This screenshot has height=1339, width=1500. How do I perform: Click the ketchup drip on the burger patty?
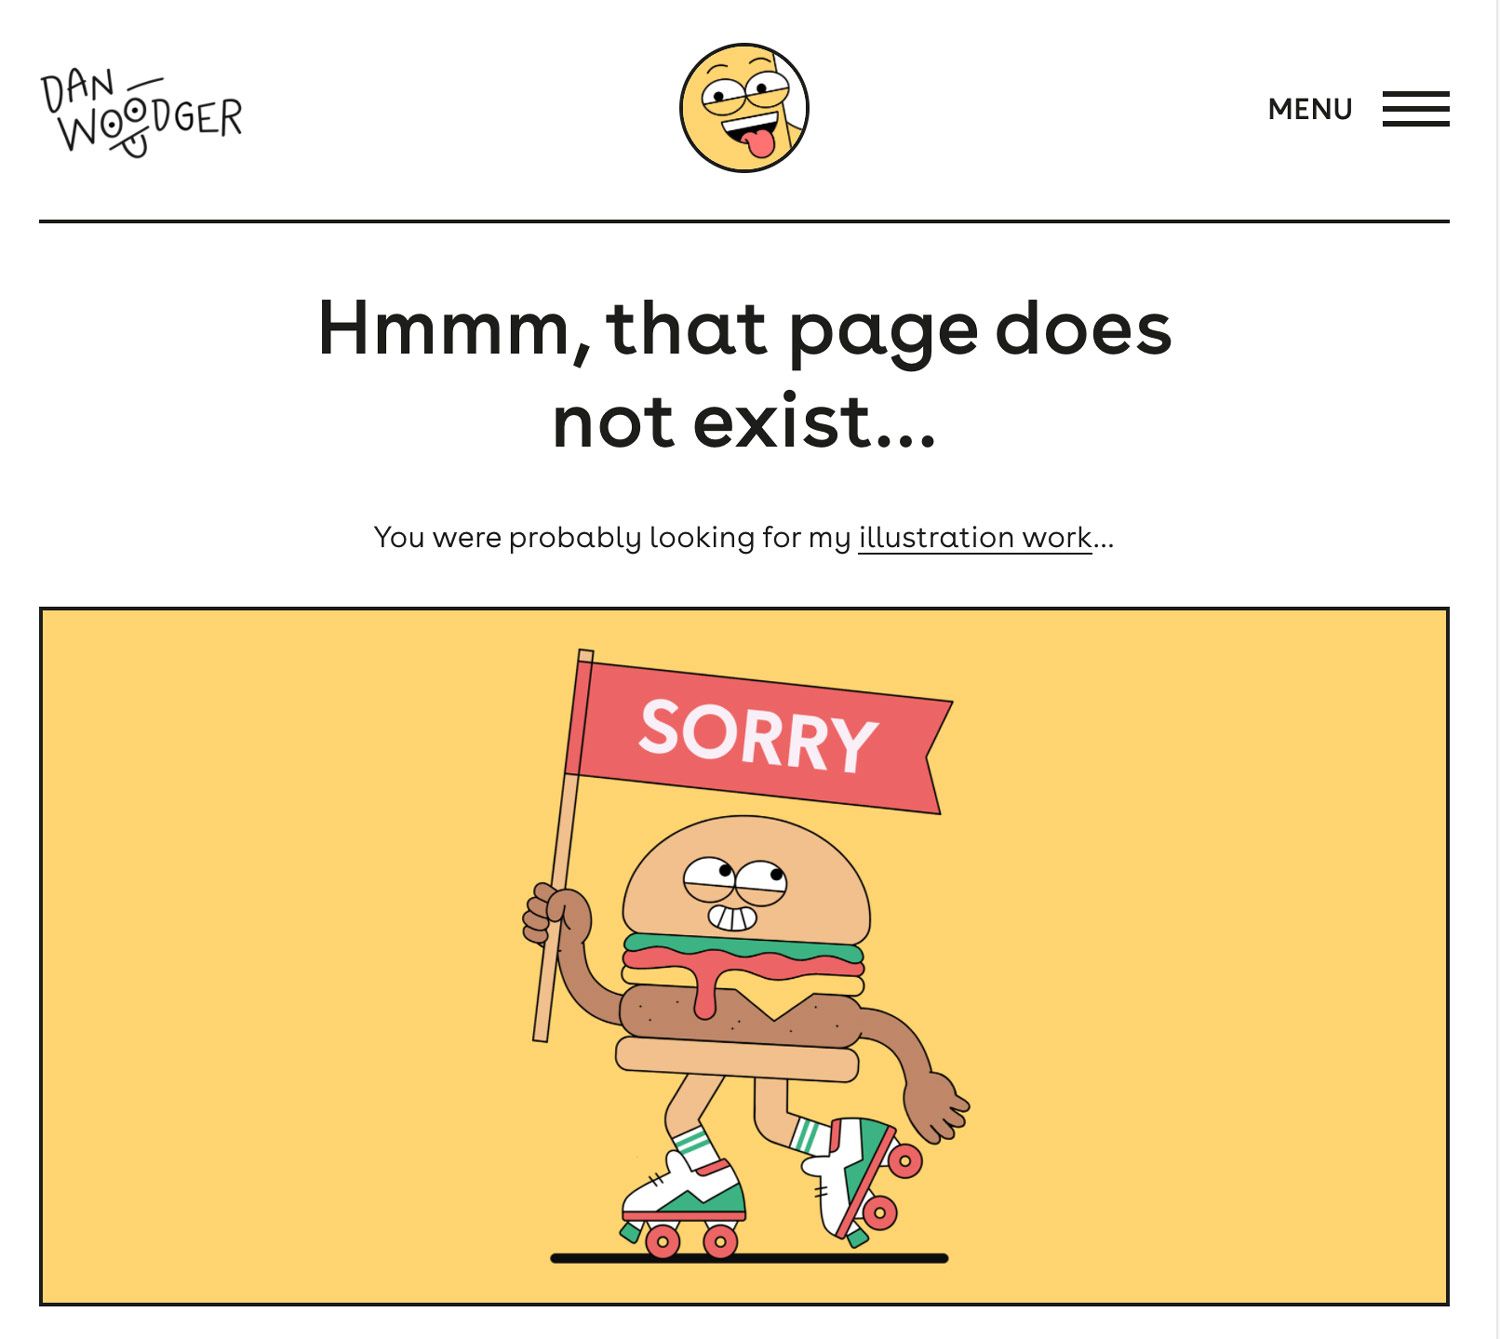point(706,992)
